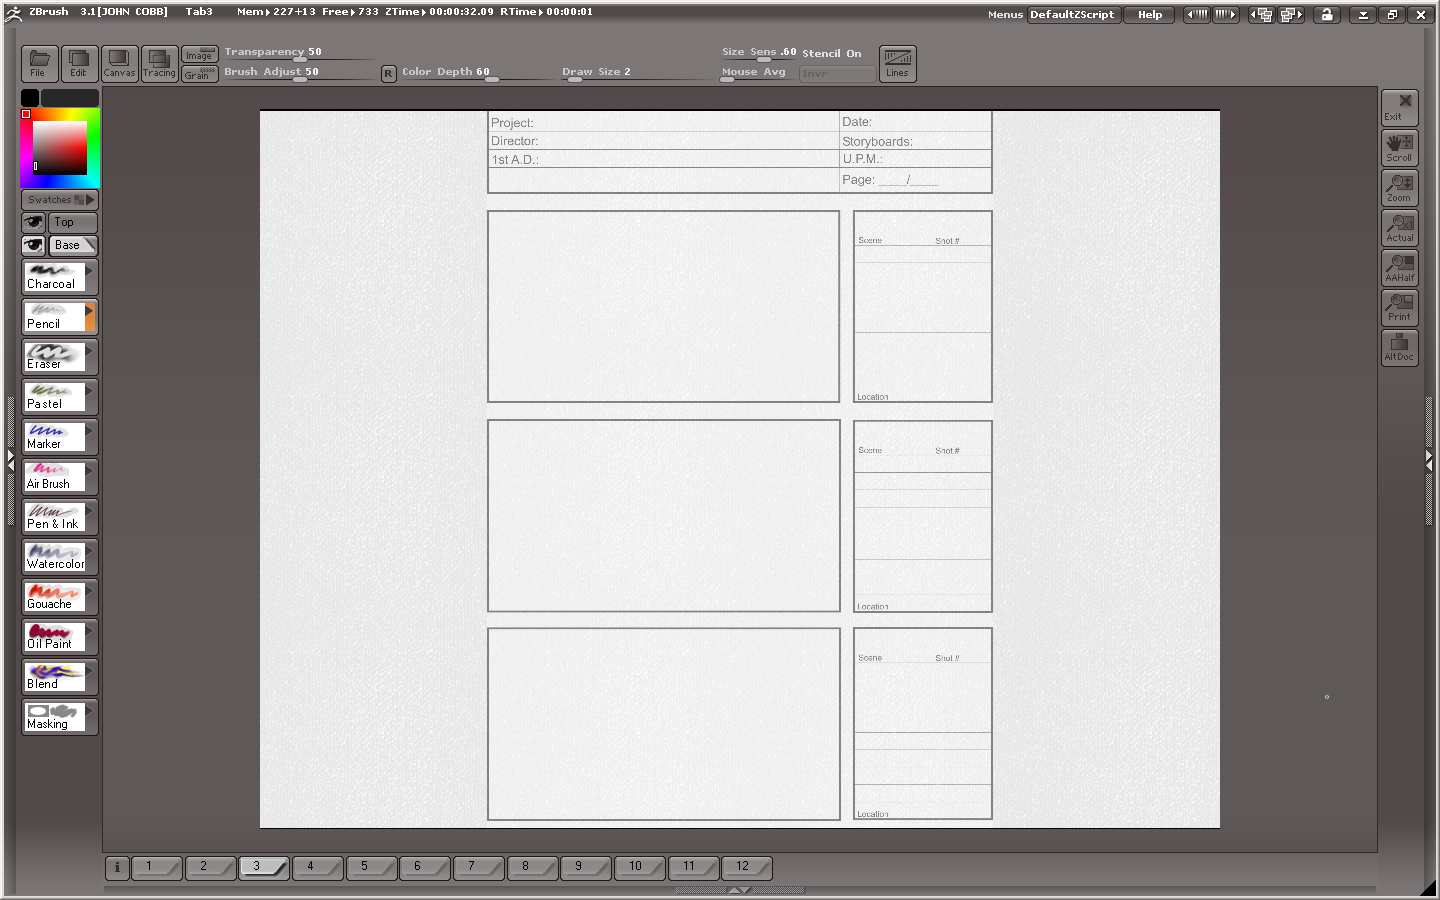The height and width of the screenshot is (900, 1440).
Task: Toggle the Invr stencil button
Action: (x=836, y=73)
